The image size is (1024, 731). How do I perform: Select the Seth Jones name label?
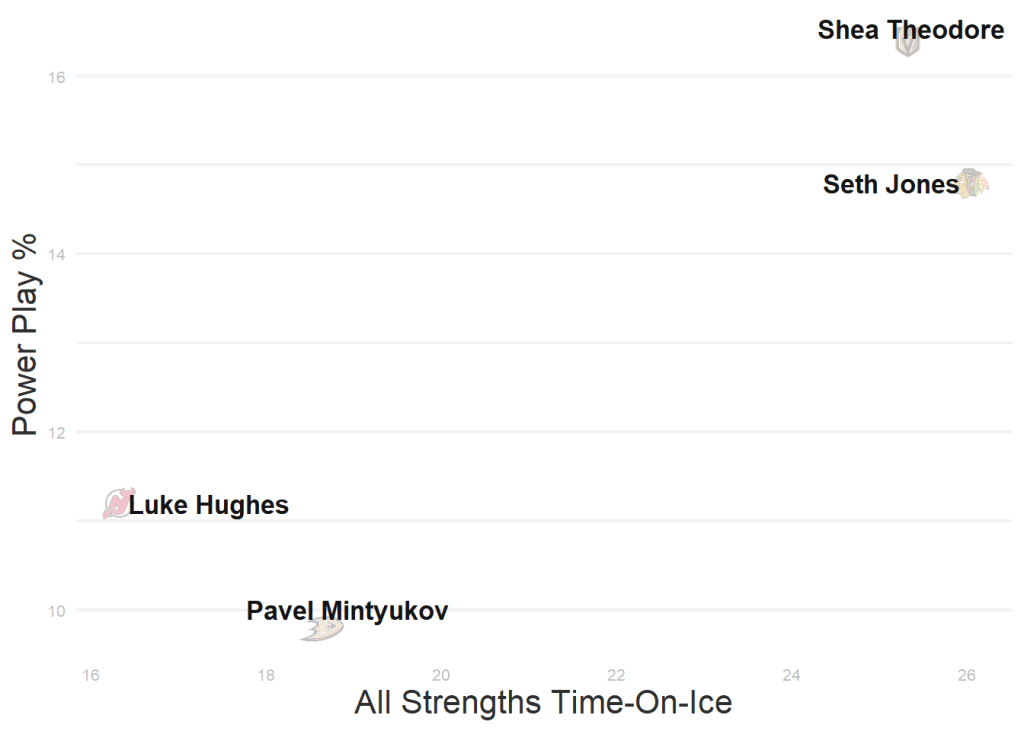click(890, 185)
